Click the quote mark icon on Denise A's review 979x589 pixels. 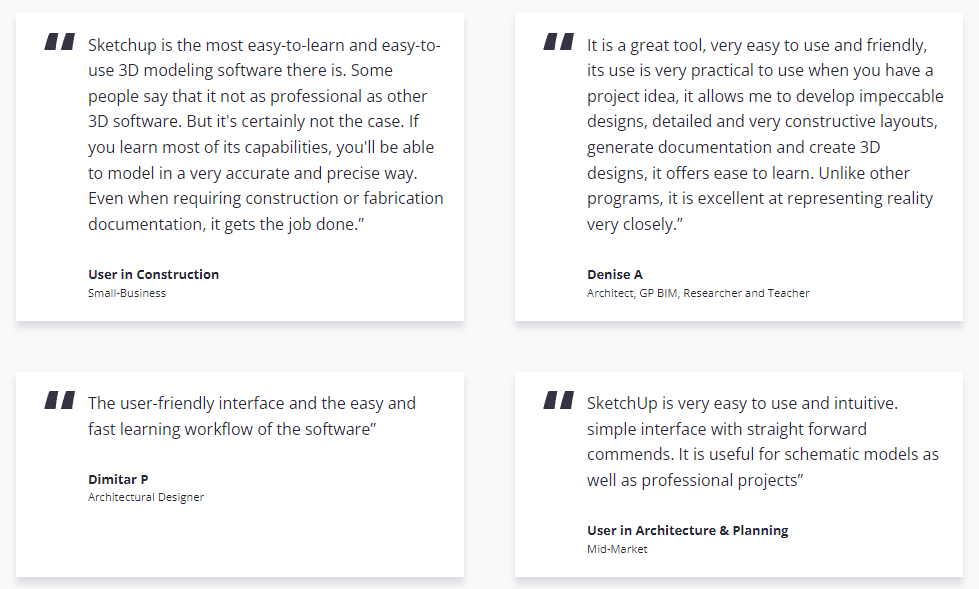tap(559, 42)
